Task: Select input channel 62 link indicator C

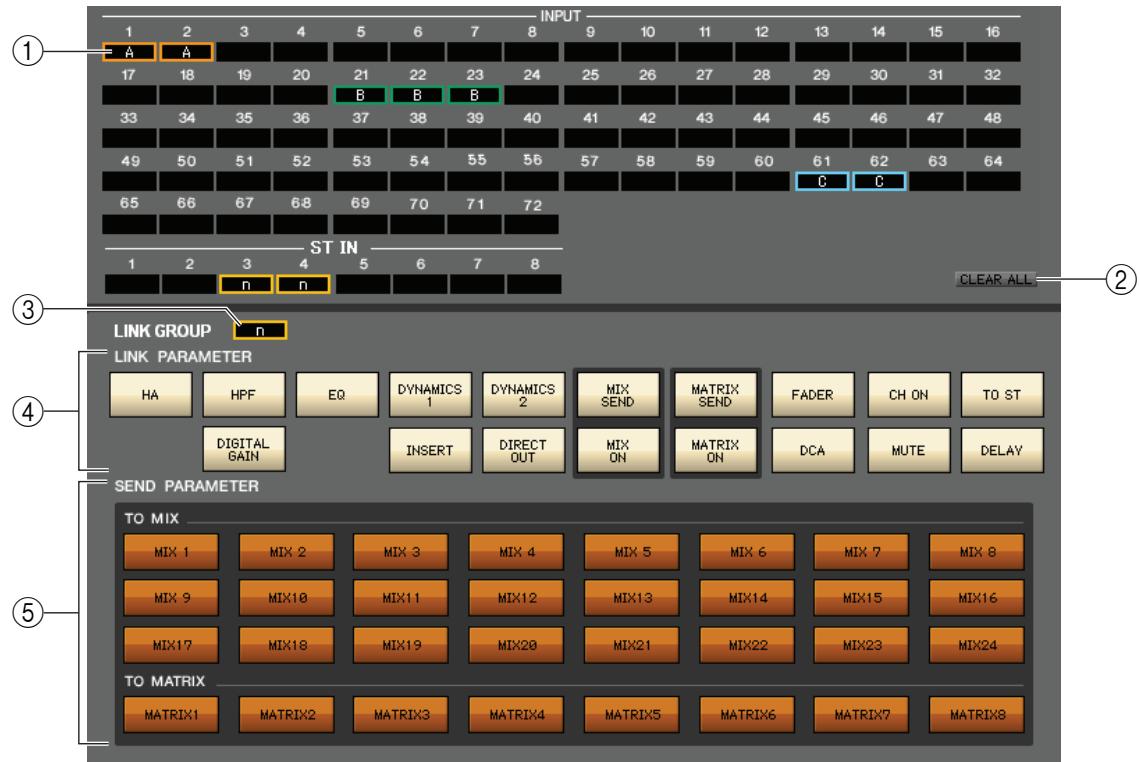Action: (x=879, y=181)
